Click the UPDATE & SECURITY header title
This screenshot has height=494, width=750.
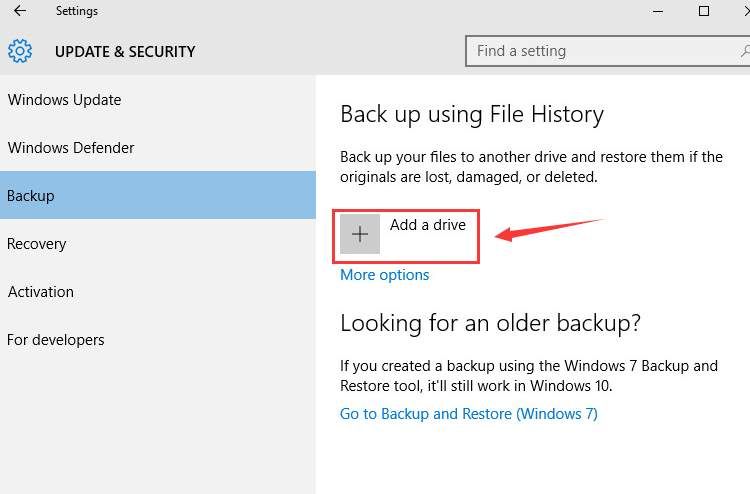[x=125, y=52]
